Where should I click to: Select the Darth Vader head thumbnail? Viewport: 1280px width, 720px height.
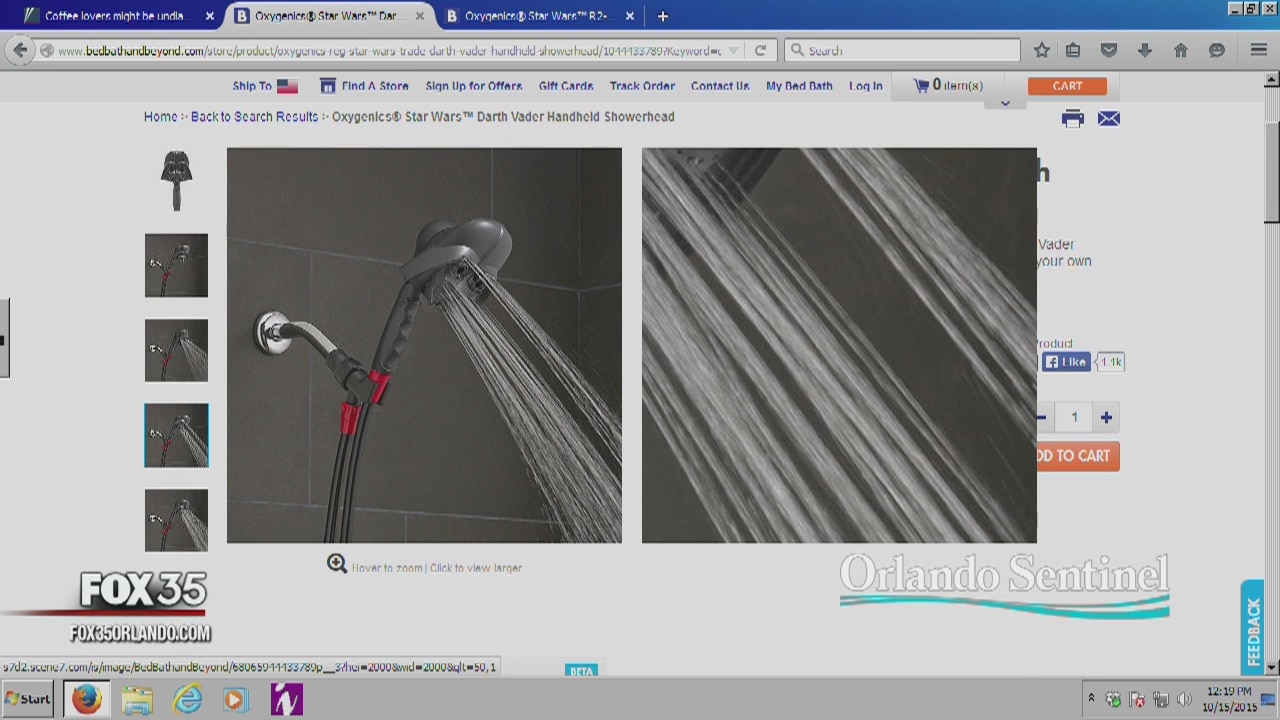[x=176, y=181]
